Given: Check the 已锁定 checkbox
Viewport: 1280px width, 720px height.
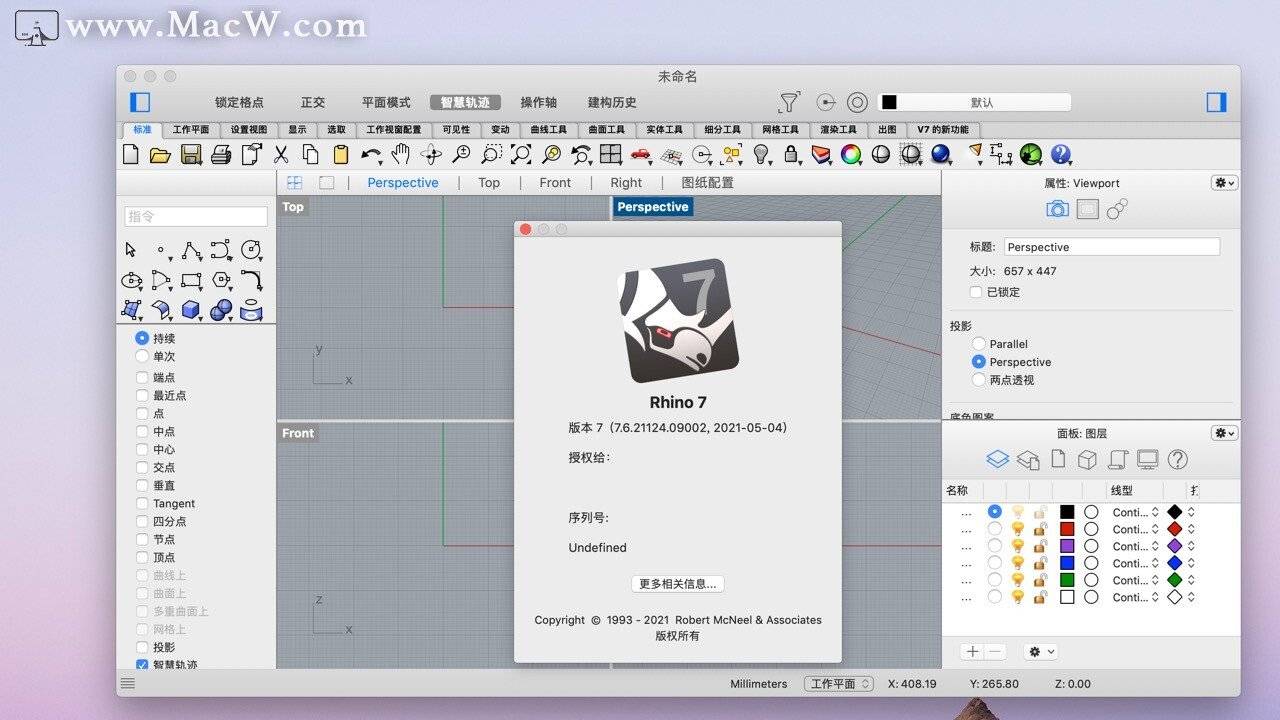Looking at the screenshot, I should tap(976, 292).
